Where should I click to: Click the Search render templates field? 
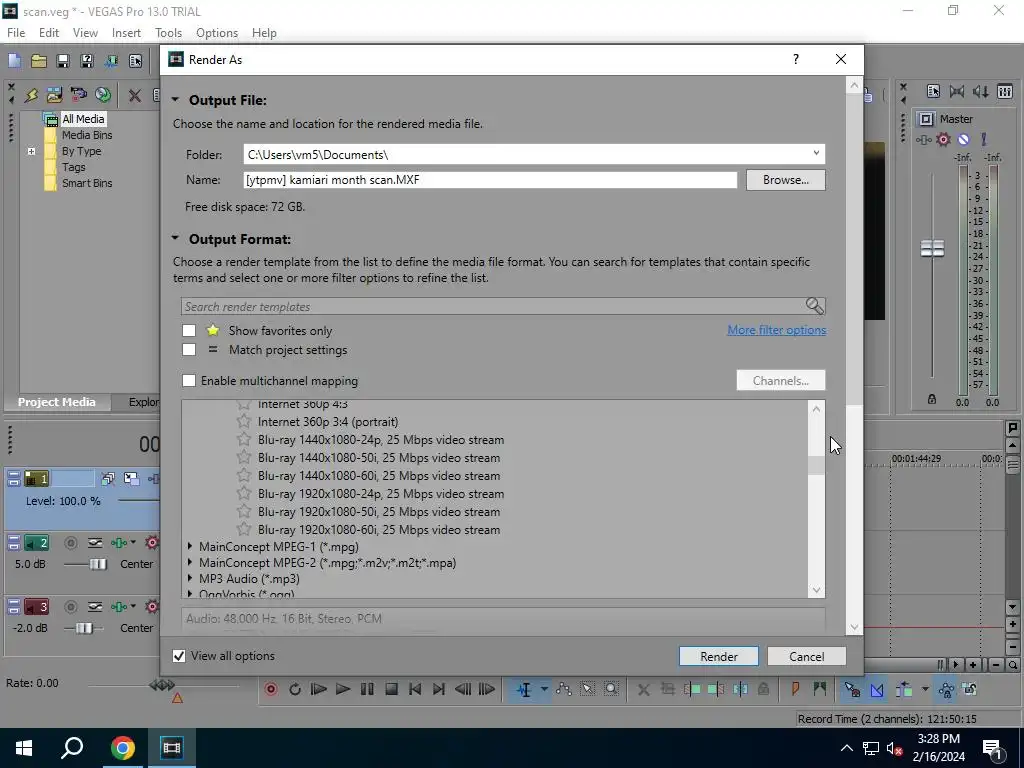click(493, 306)
